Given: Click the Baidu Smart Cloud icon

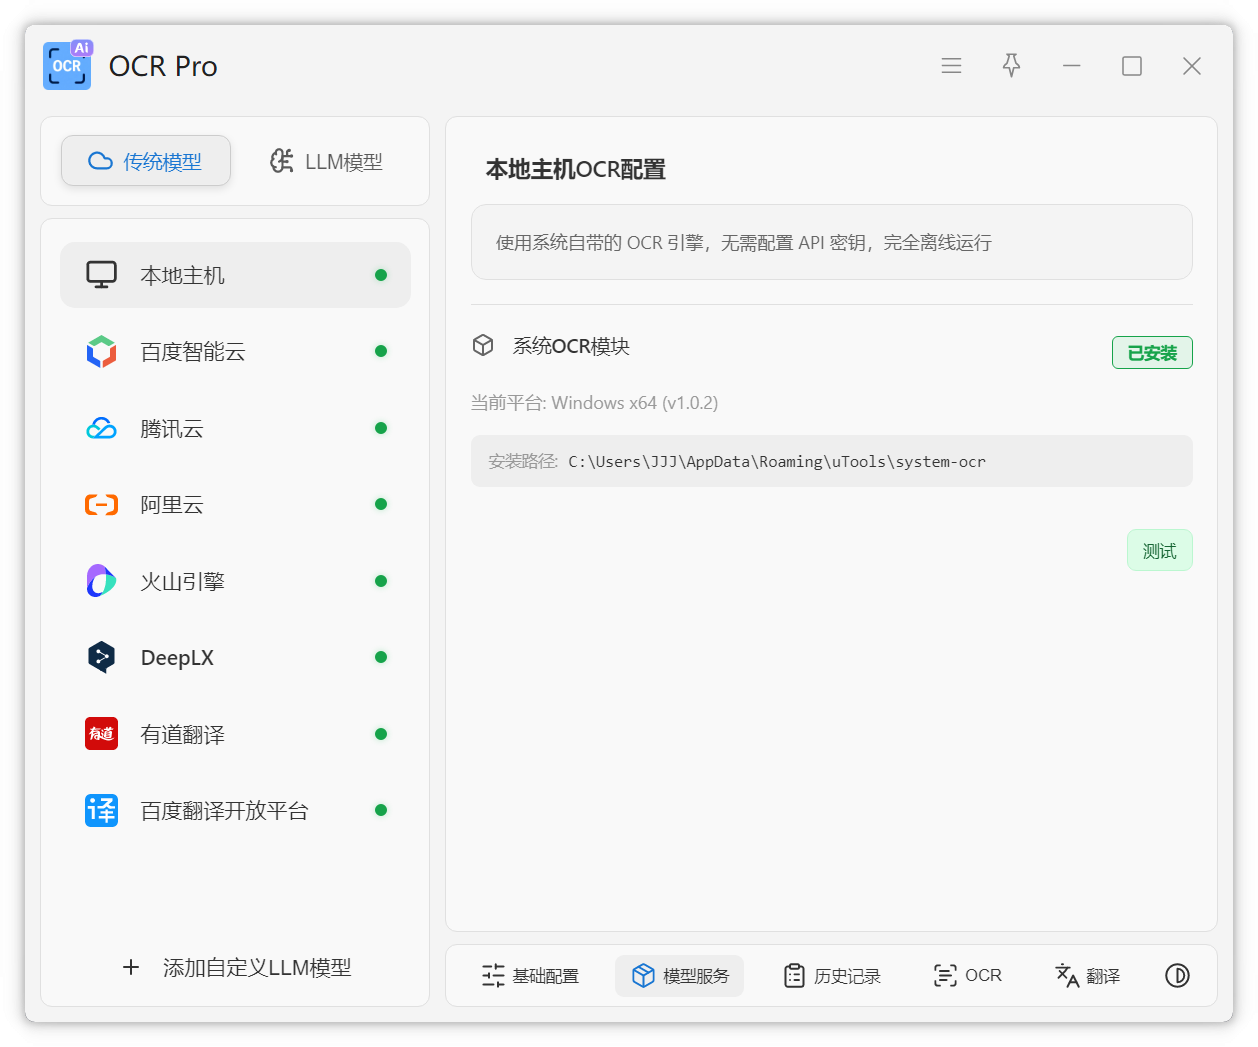Looking at the screenshot, I should (101, 352).
